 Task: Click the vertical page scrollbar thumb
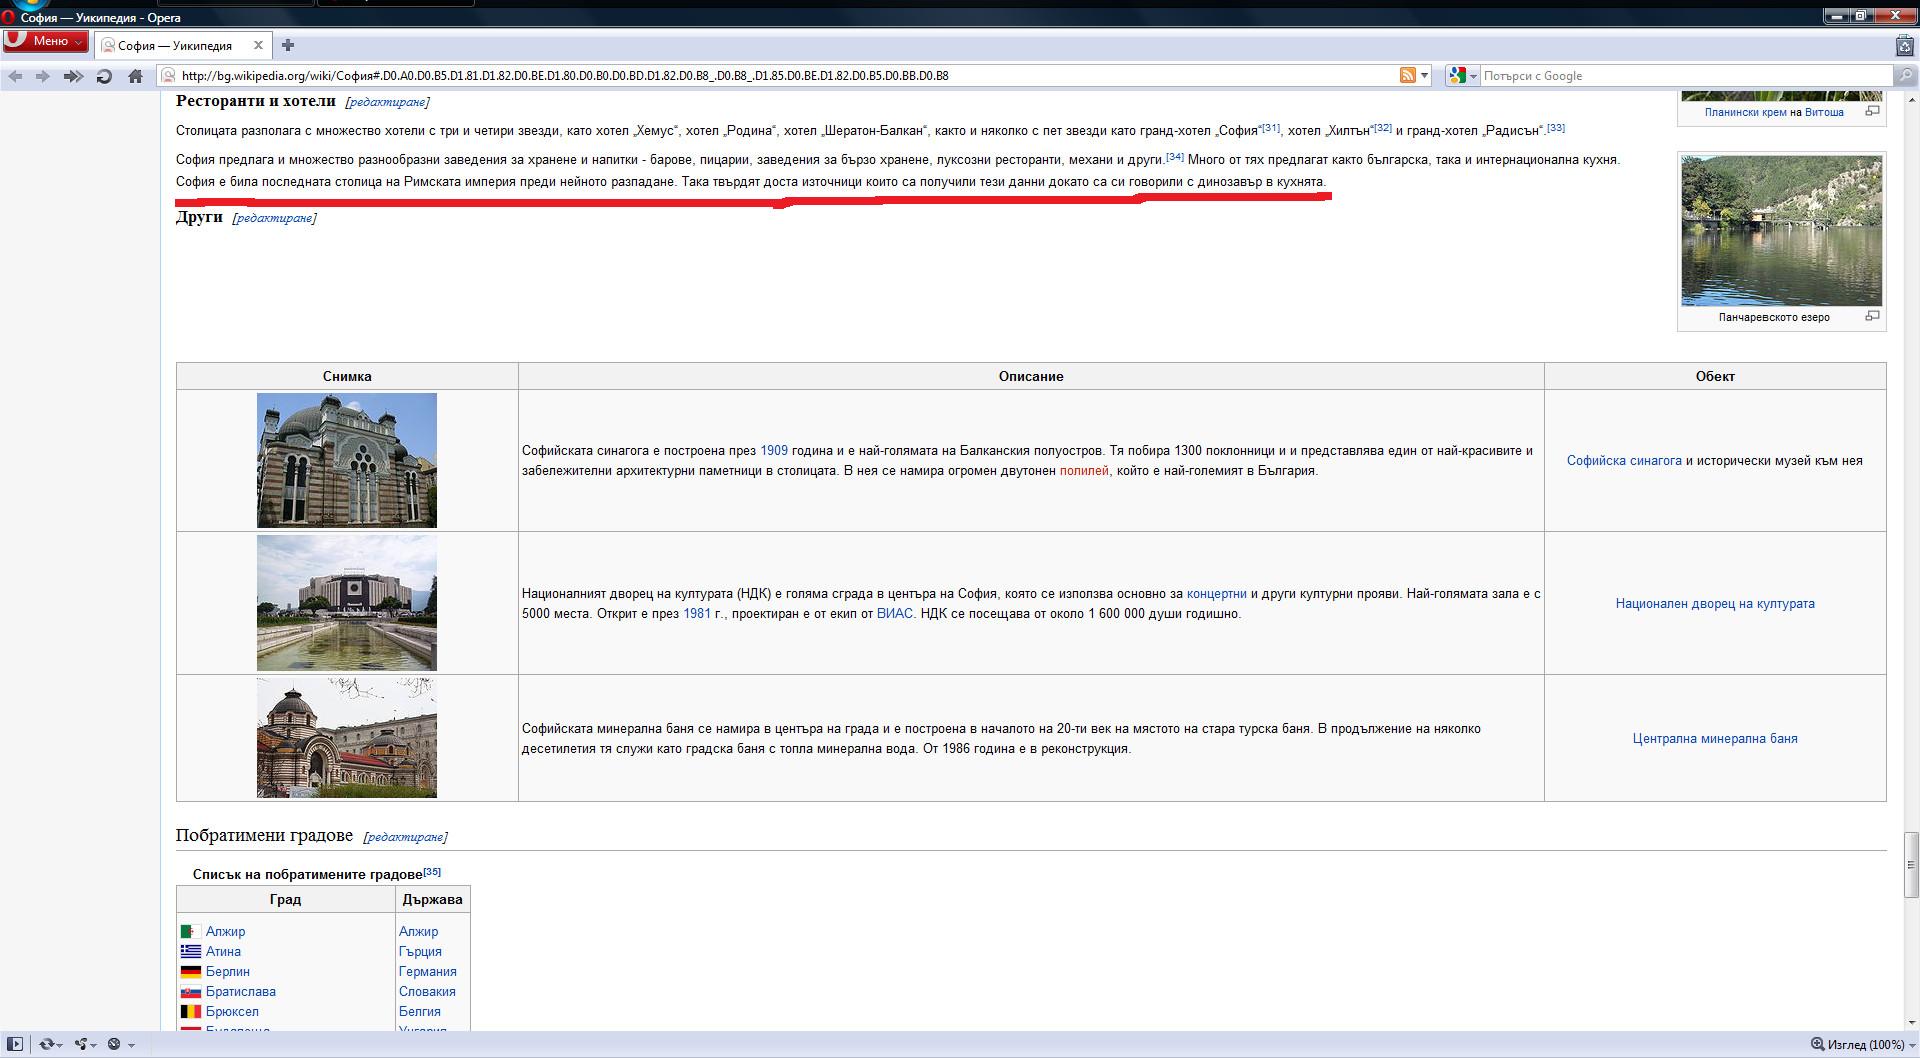coord(1911,864)
